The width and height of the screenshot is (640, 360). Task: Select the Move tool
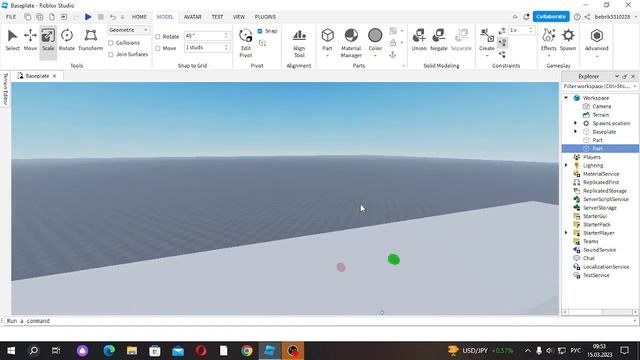pyautogui.click(x=30, y=40)
